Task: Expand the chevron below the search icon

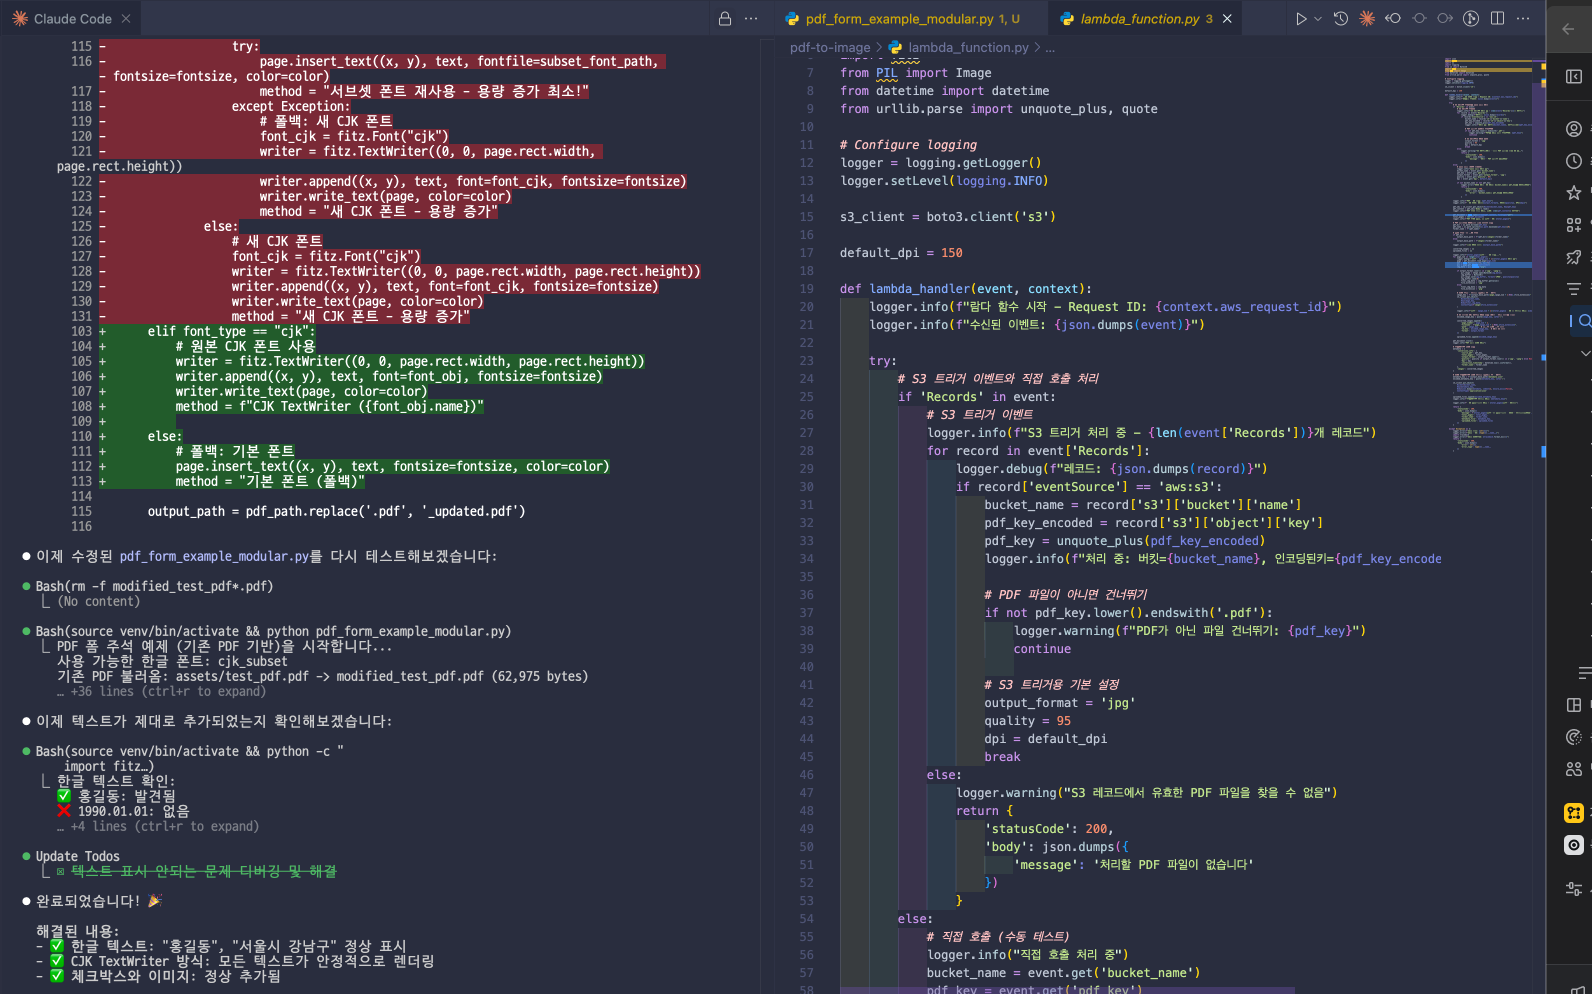Action: click(x=1585, y=353)
